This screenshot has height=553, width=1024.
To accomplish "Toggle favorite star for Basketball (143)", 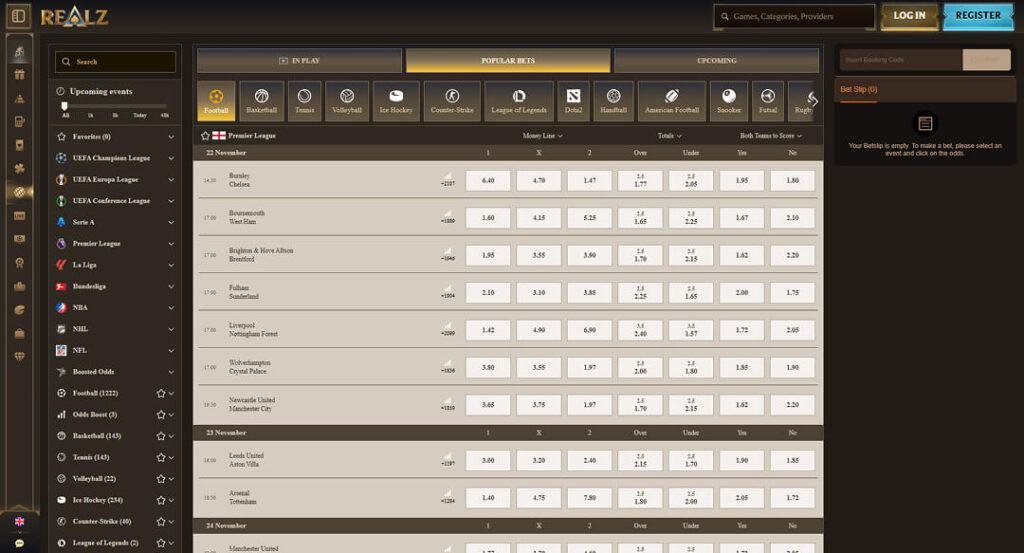I will (x=160, y=436).
